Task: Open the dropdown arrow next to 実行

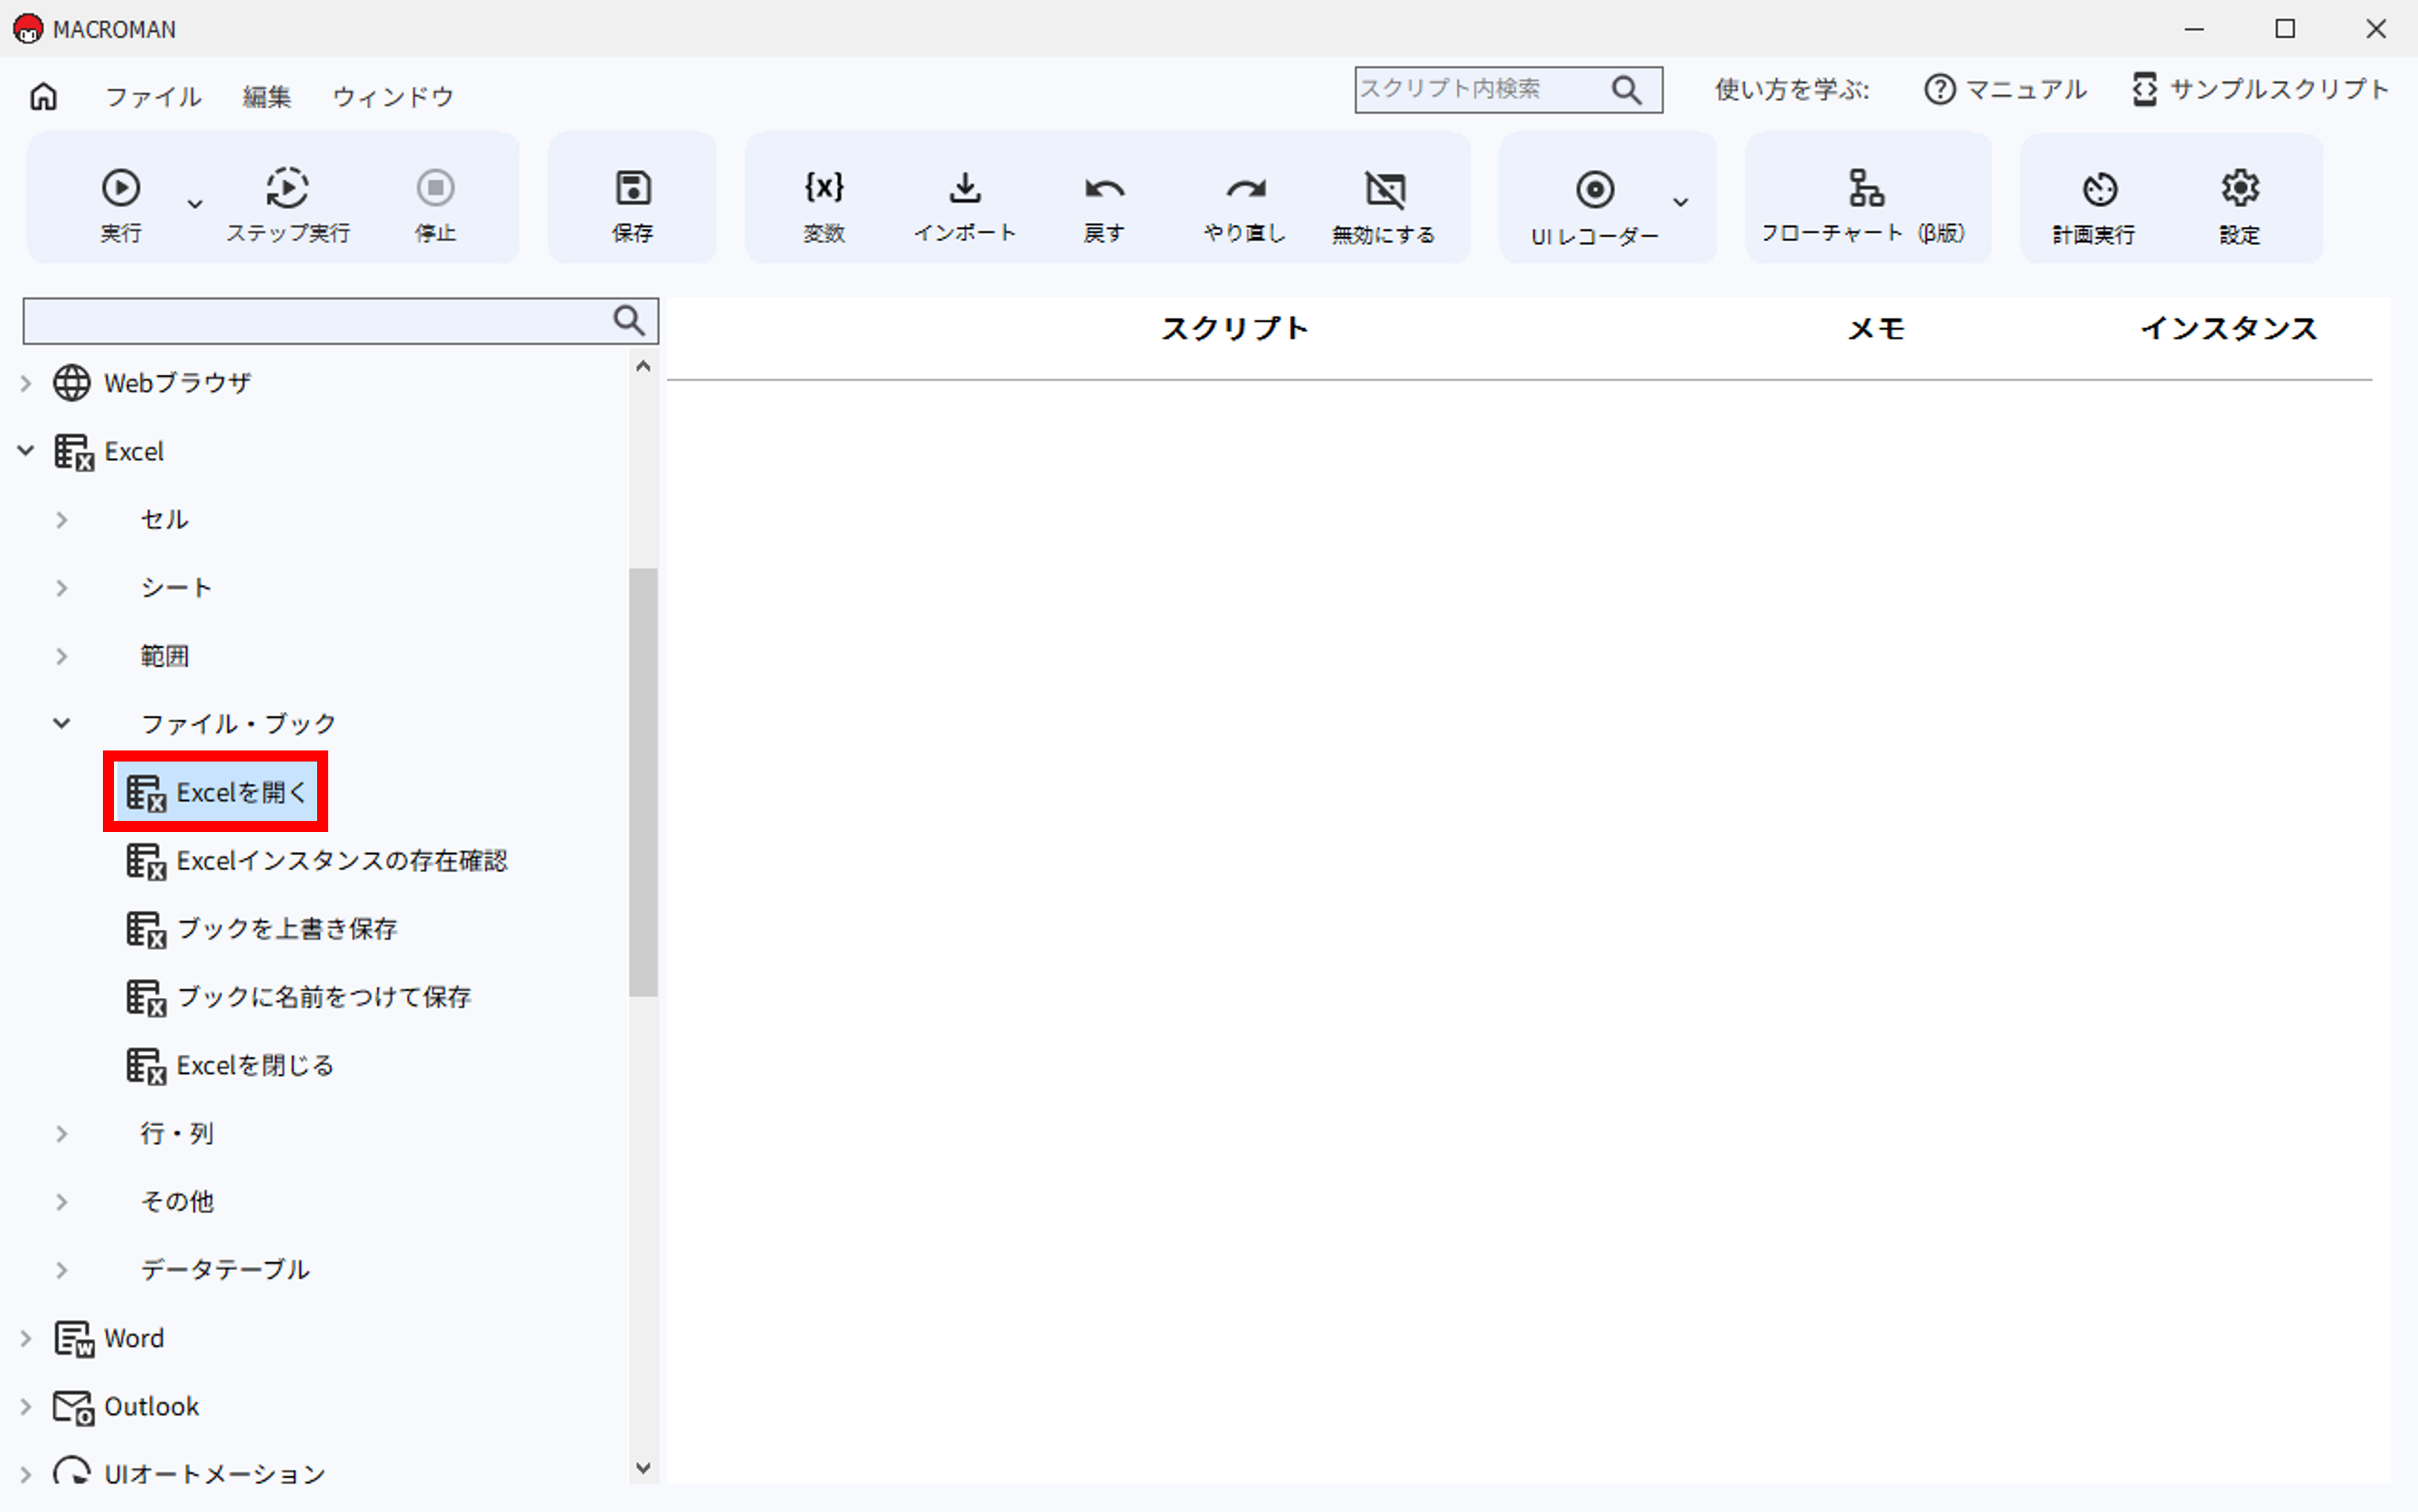Action: coord(195,204)
